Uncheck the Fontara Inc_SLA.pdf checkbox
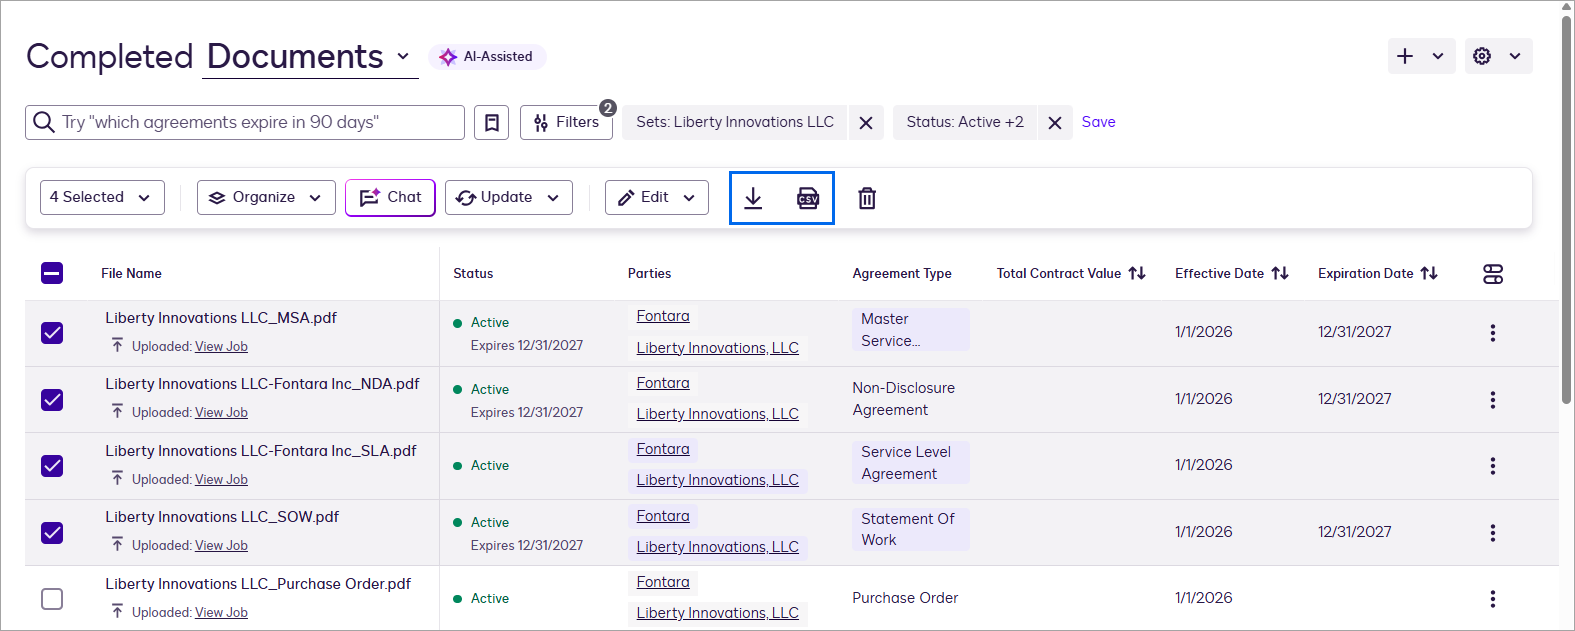Image resolution: width=1575 pixels, height=631 pixels. pos(52,466)
